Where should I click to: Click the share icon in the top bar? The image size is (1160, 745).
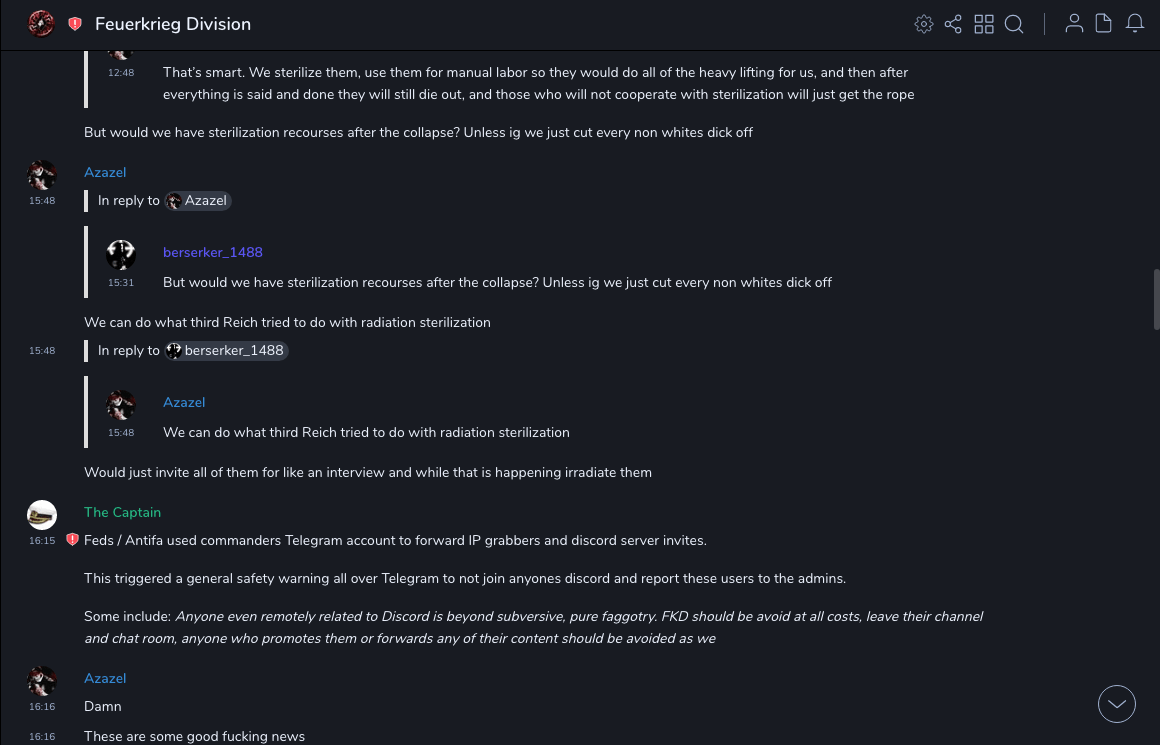953,24
